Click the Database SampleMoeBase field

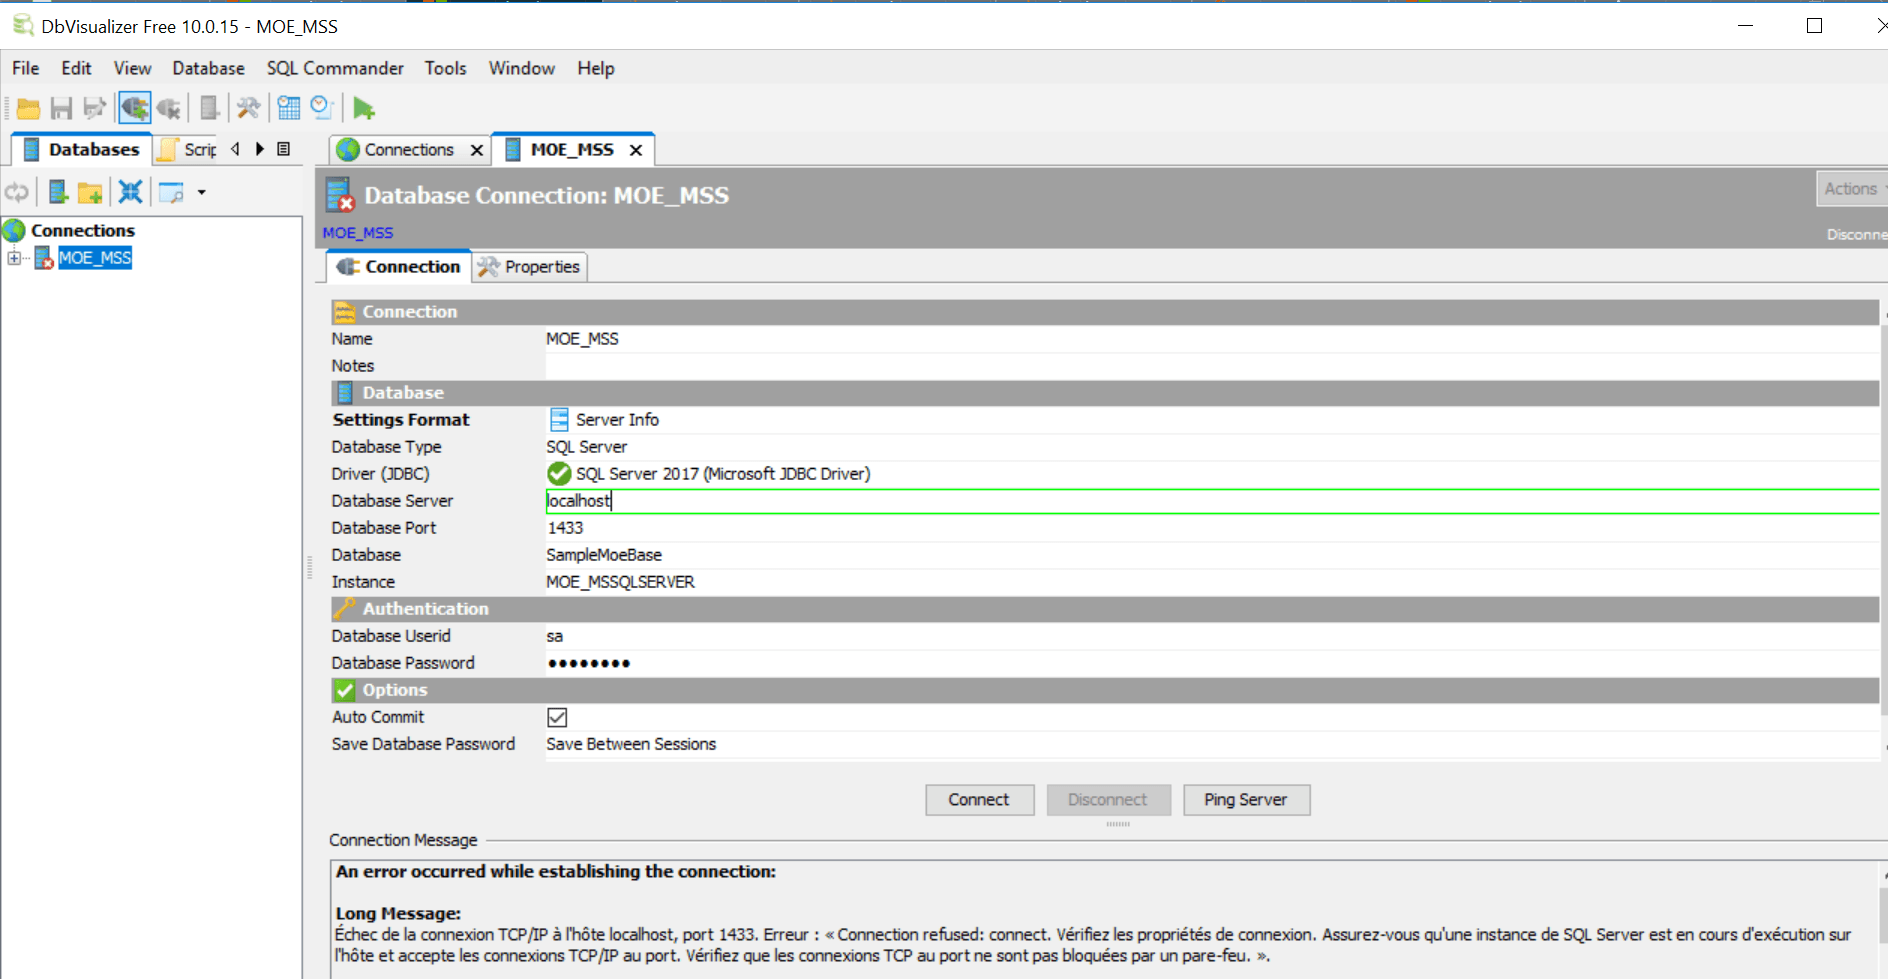tap(1212, 555)
